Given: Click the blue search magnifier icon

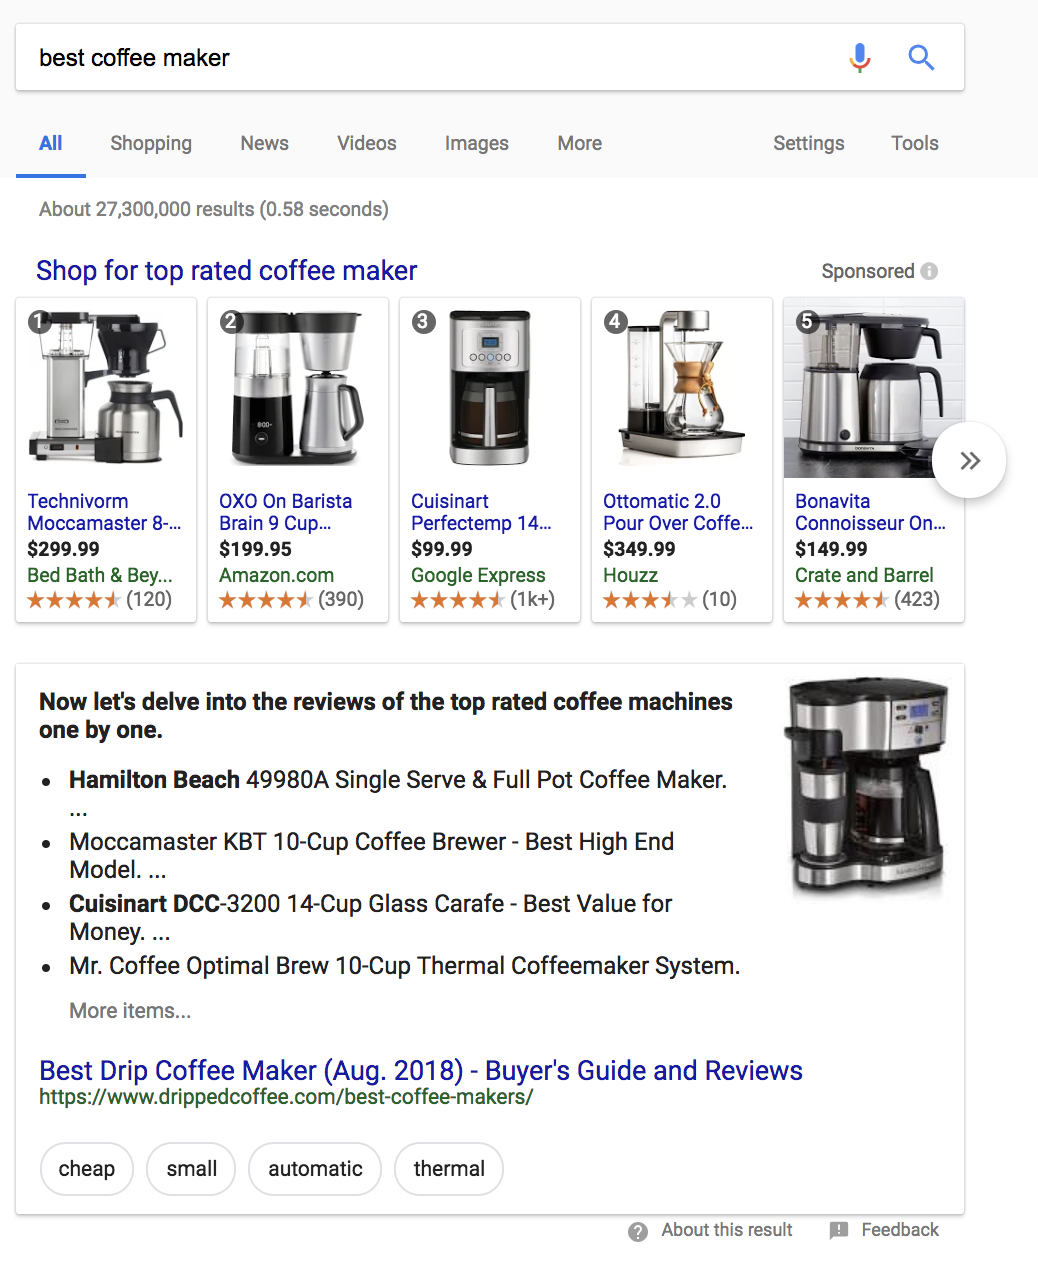Looking at the screenshot, I should (x=921, y=58).
